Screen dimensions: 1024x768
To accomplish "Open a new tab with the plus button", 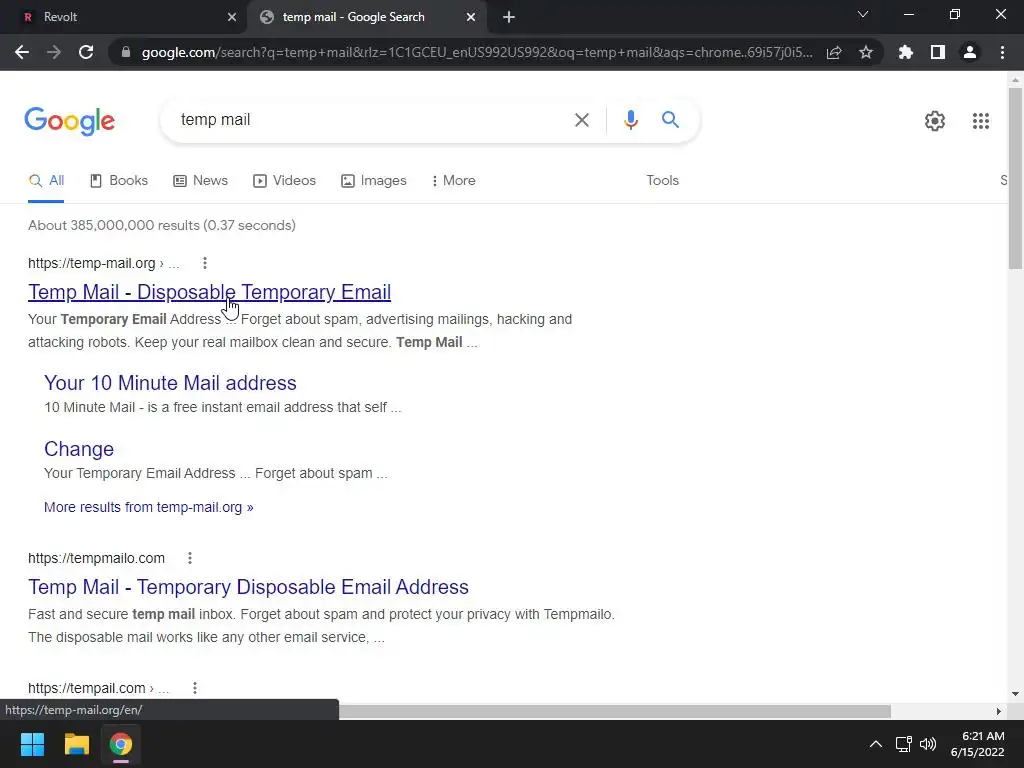I will [x=509, y=17].
